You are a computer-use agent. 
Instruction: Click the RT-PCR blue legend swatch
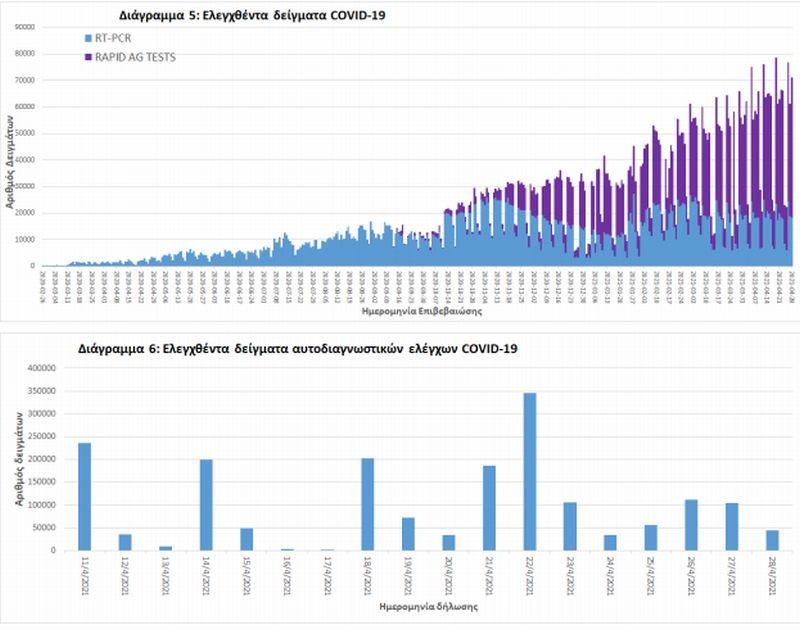point(87,38)
